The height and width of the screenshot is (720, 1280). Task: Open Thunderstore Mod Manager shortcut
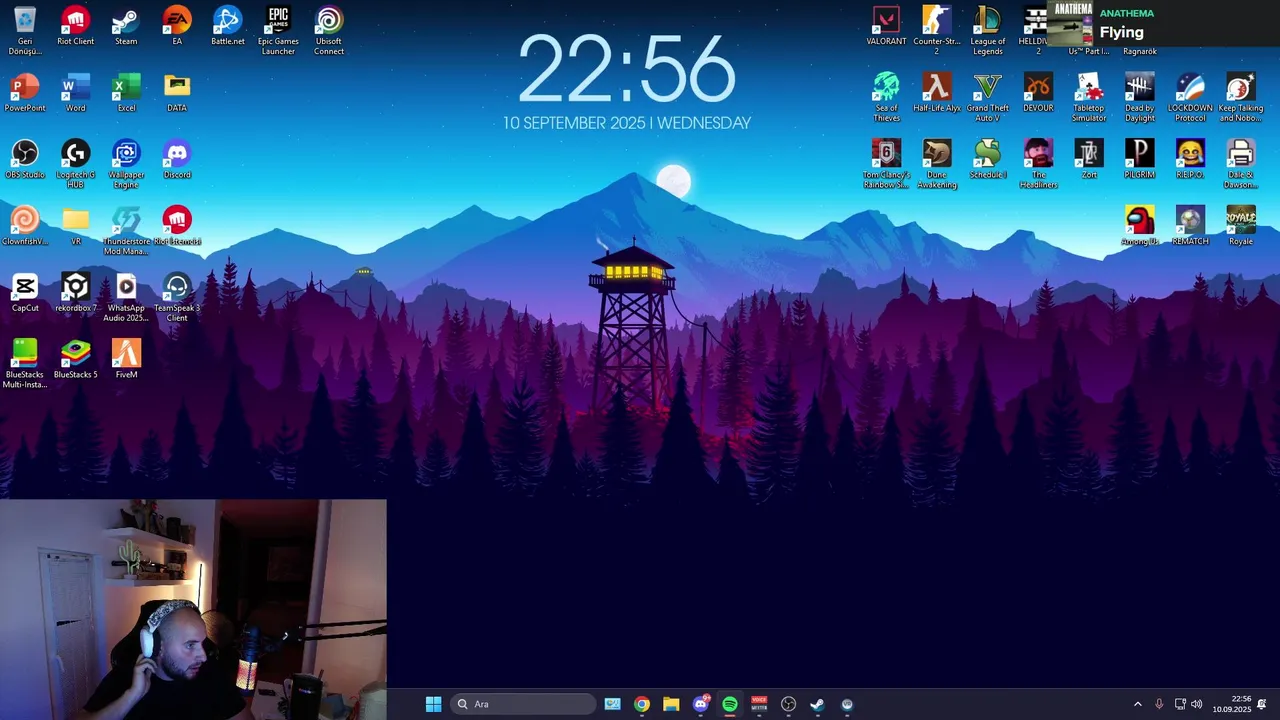tap(126, 231)
